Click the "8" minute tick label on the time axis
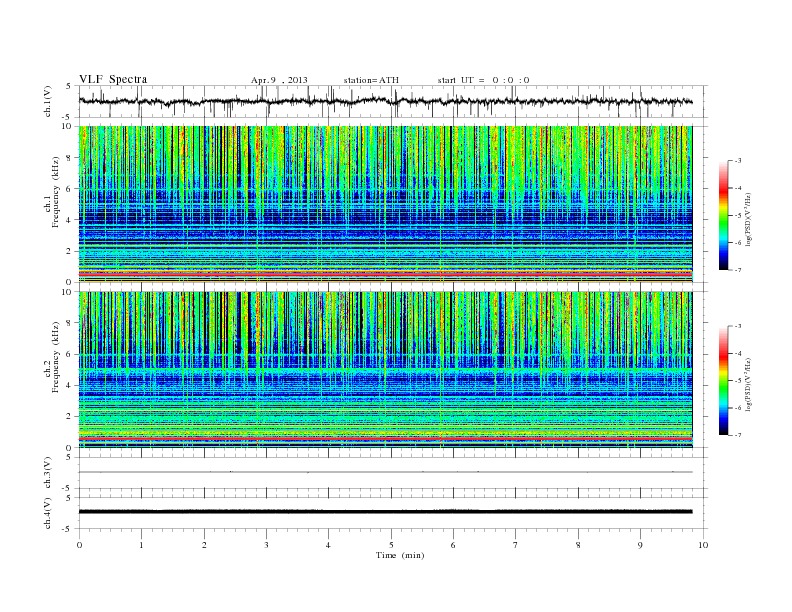 pos(578,545)
